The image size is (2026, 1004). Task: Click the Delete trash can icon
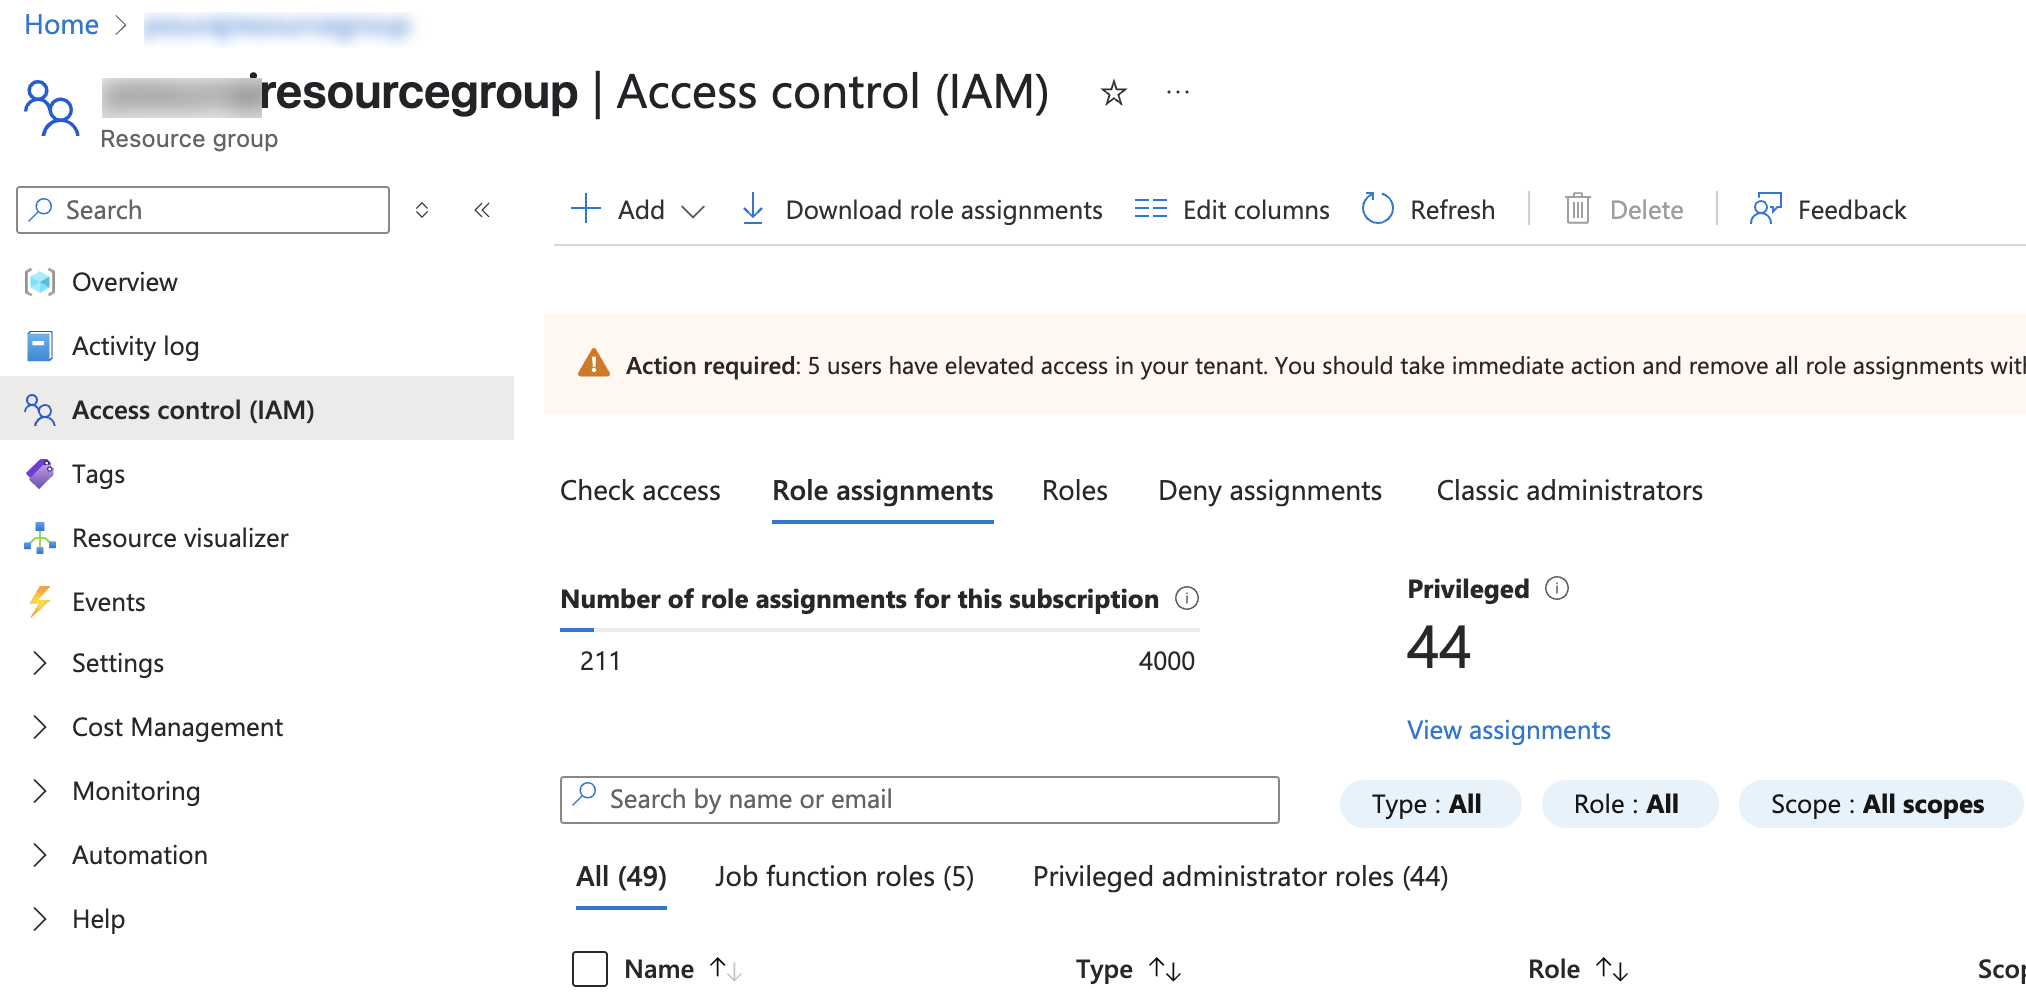click(x=1578, y=209)
